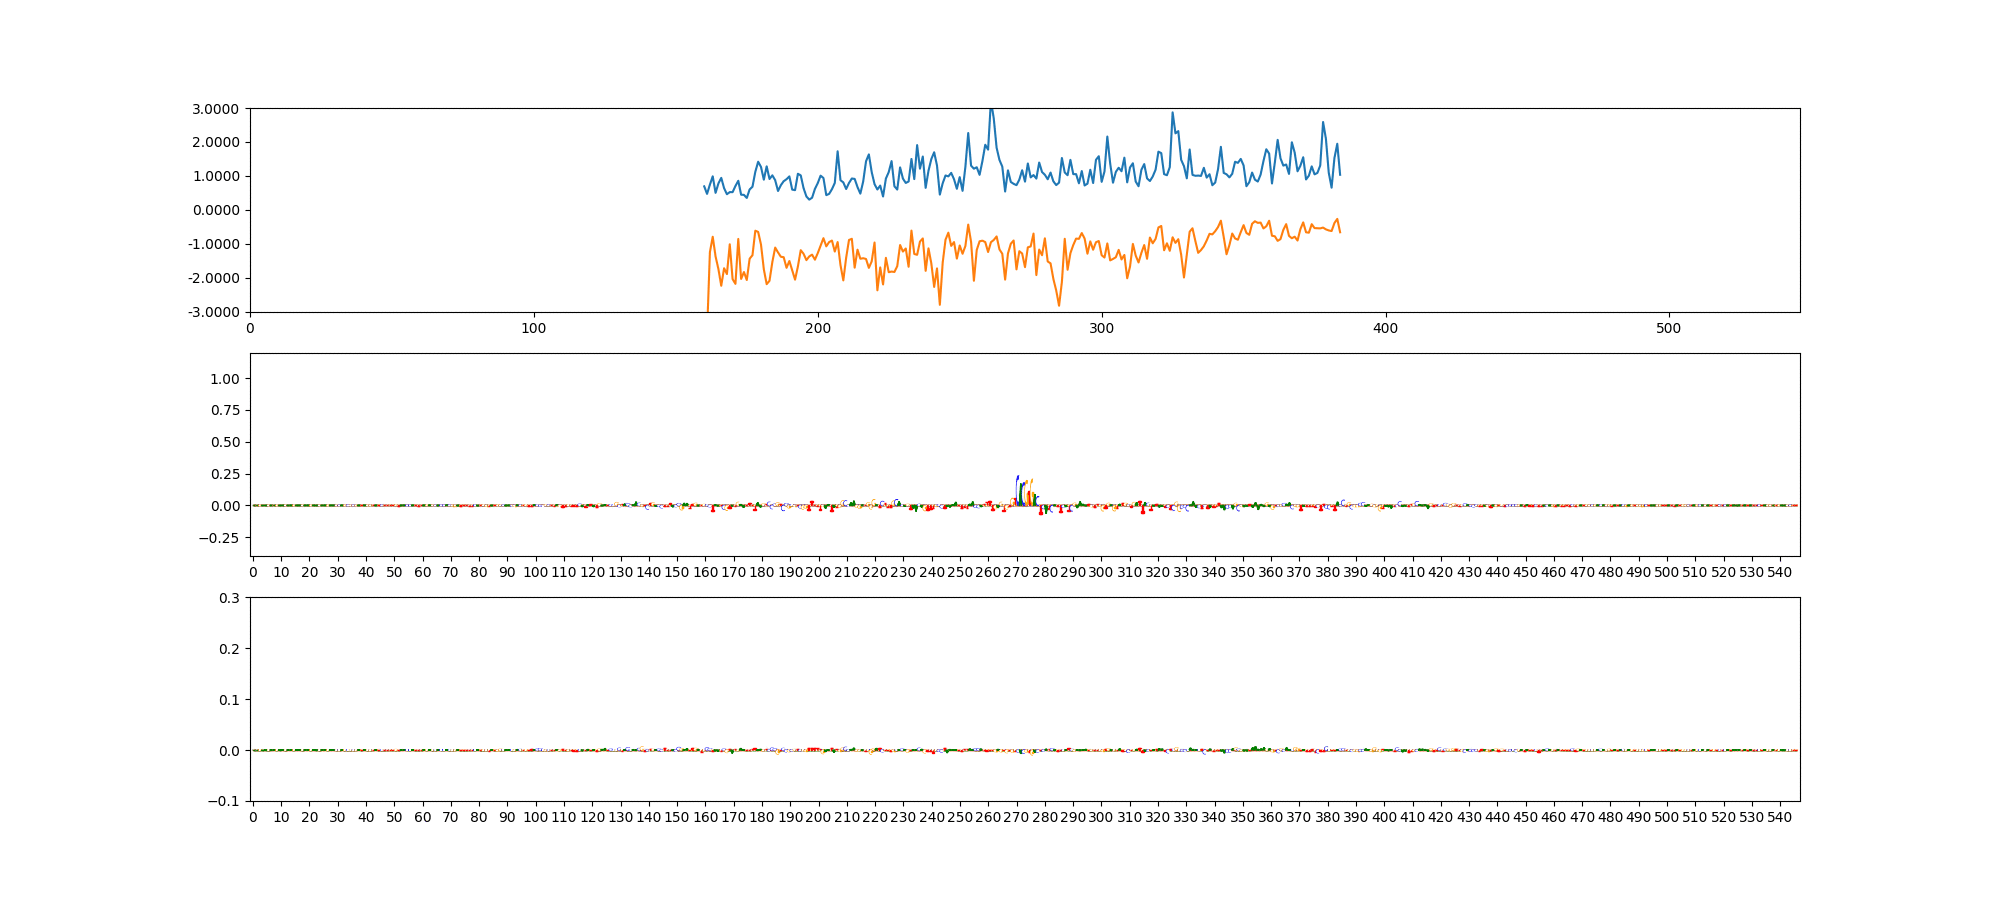Click the orange line dip near x=285
The height and width of the screenshot is (900, 2000).
[1059, 304]
